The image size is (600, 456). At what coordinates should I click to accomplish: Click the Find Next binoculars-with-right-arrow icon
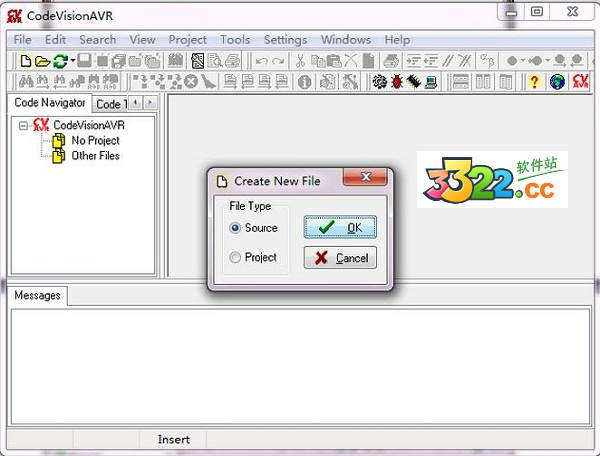(x=42, y=81)
